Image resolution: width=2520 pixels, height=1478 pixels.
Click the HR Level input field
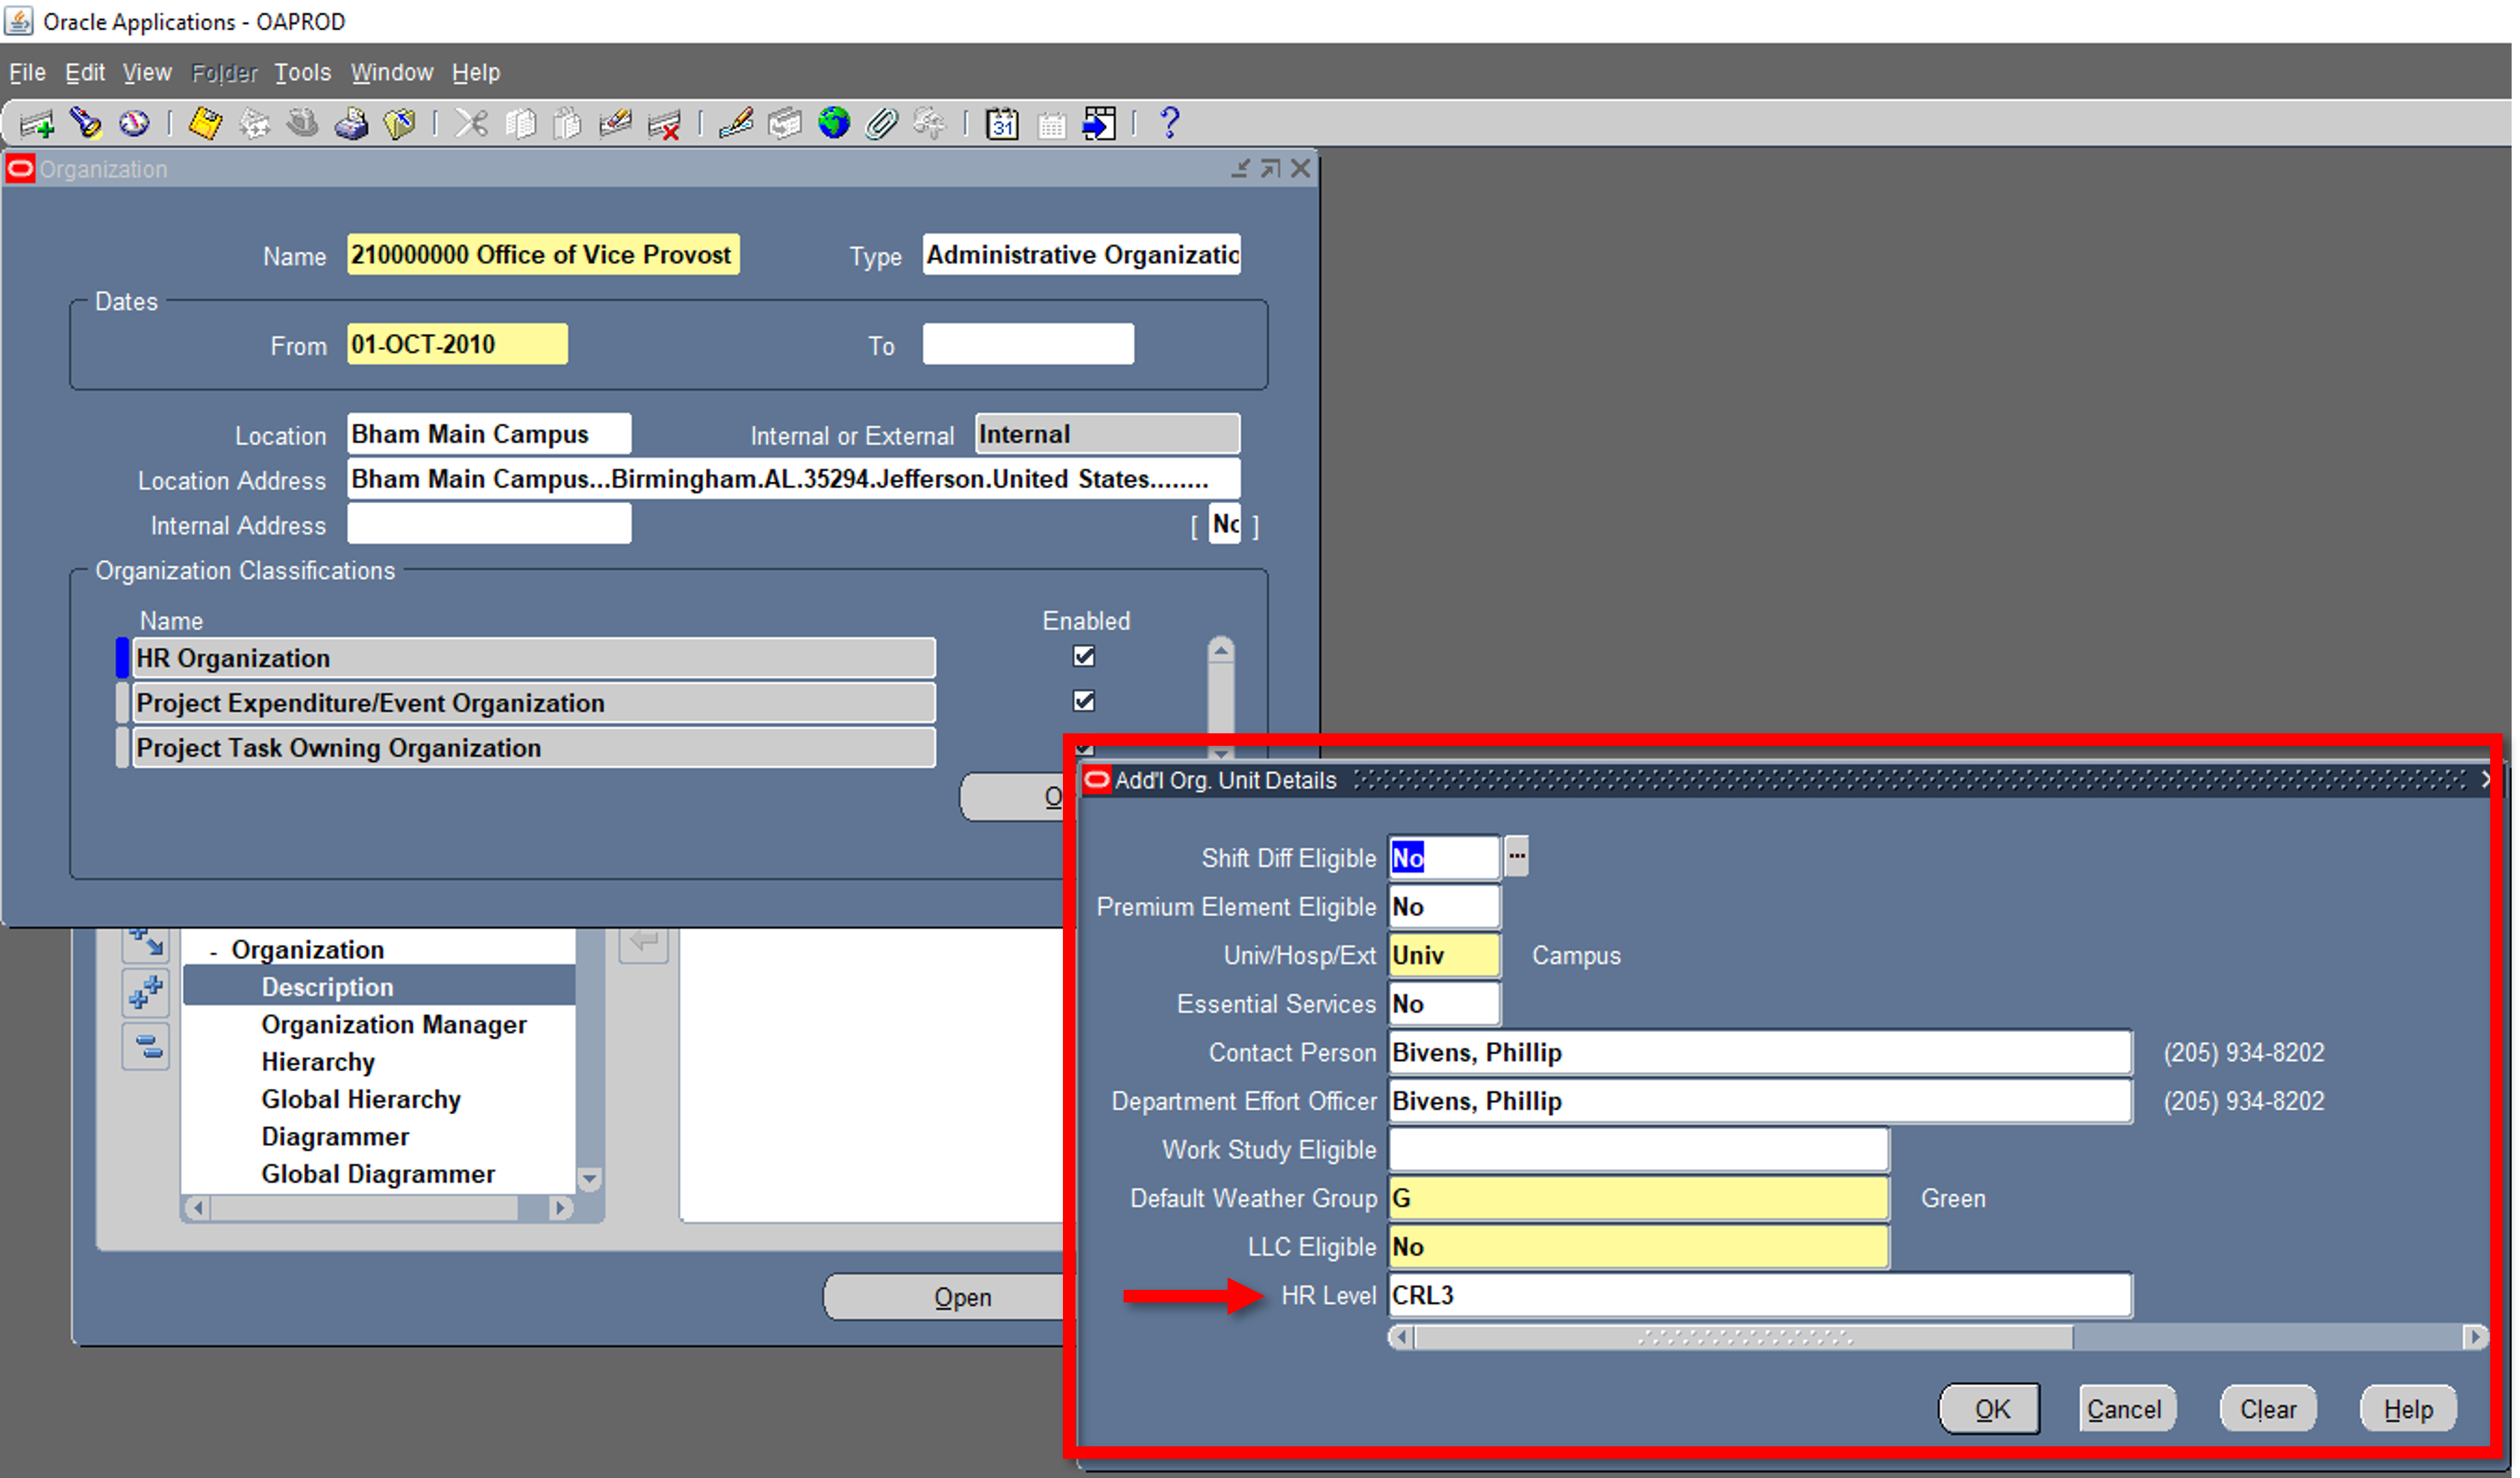pyautogui.click(x=1760, y=1296)
